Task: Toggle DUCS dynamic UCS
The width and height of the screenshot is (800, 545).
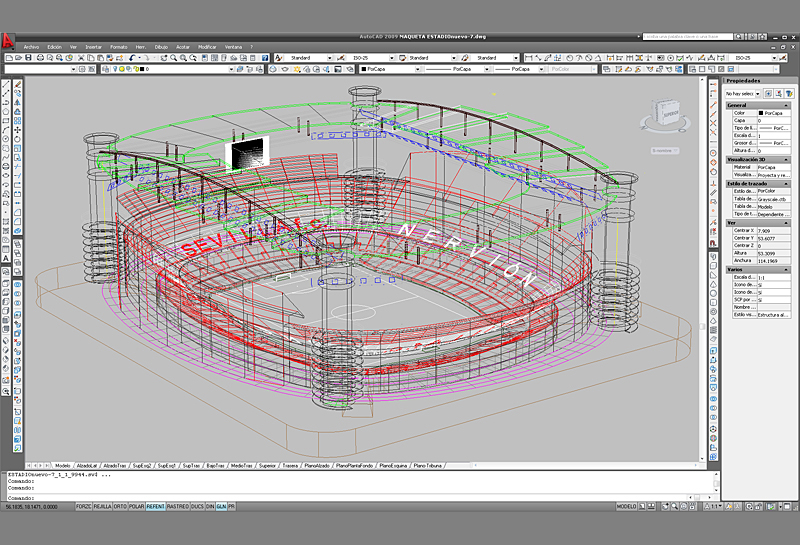Action: click(x=197, y=507)
